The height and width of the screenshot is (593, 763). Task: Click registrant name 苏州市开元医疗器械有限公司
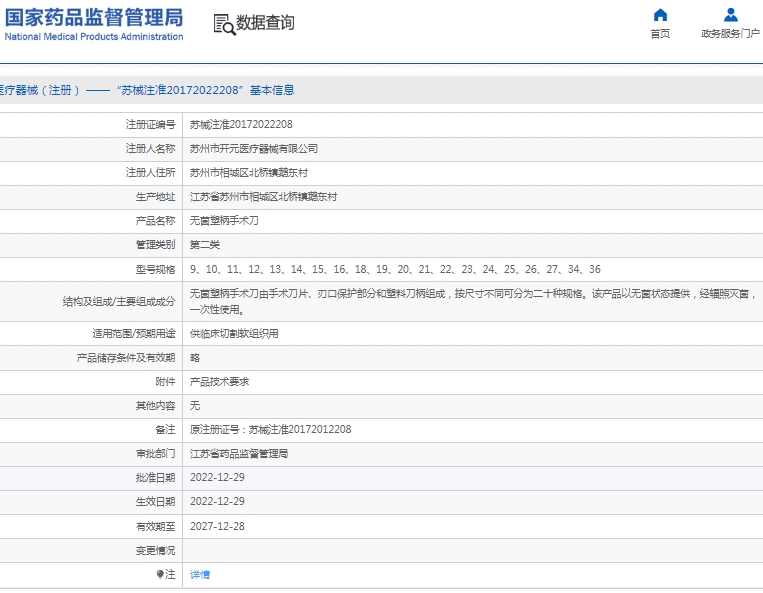pyautogui.click(x=254, y=149)
